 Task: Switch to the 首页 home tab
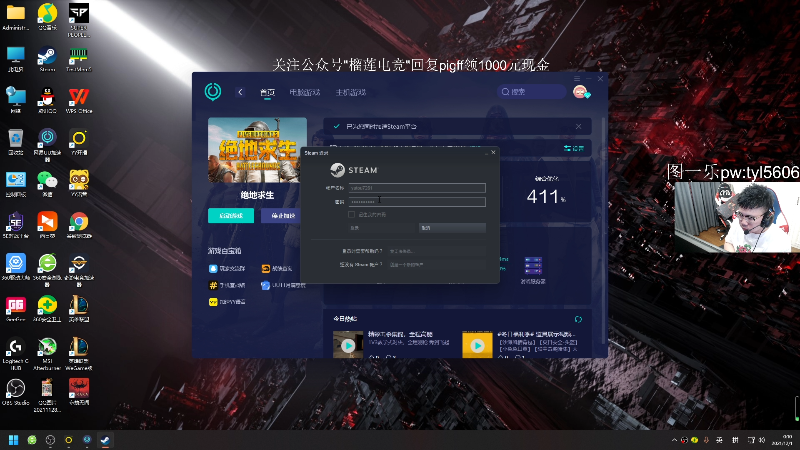click(267, 92)
